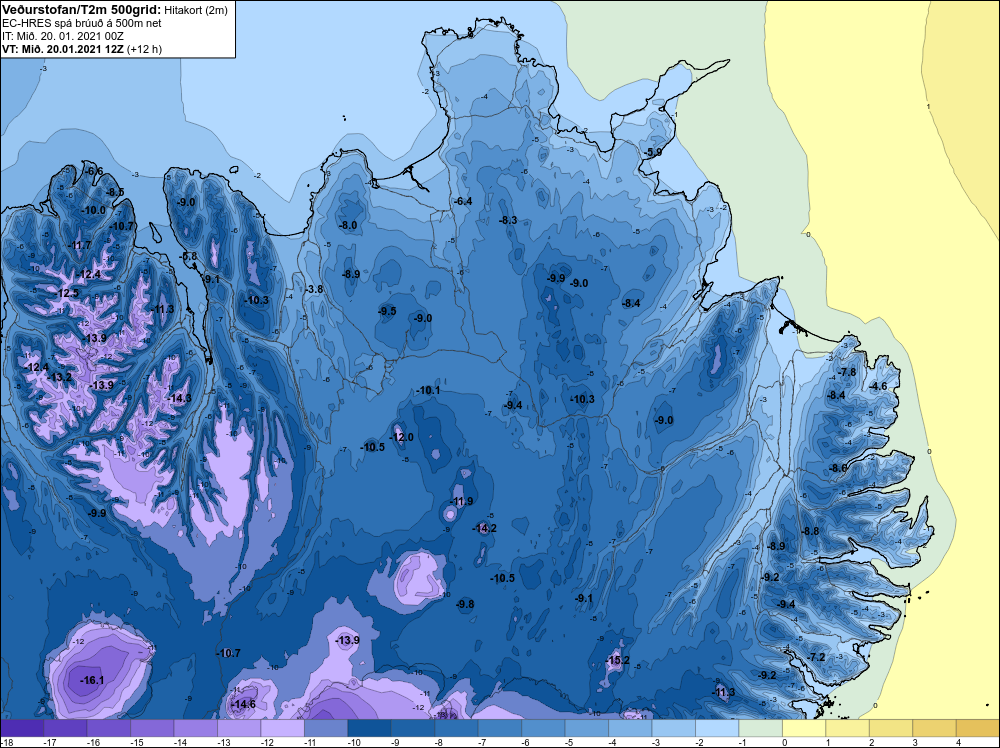
Task: Click the -13.2 temperature label
Action: (60, 377)
